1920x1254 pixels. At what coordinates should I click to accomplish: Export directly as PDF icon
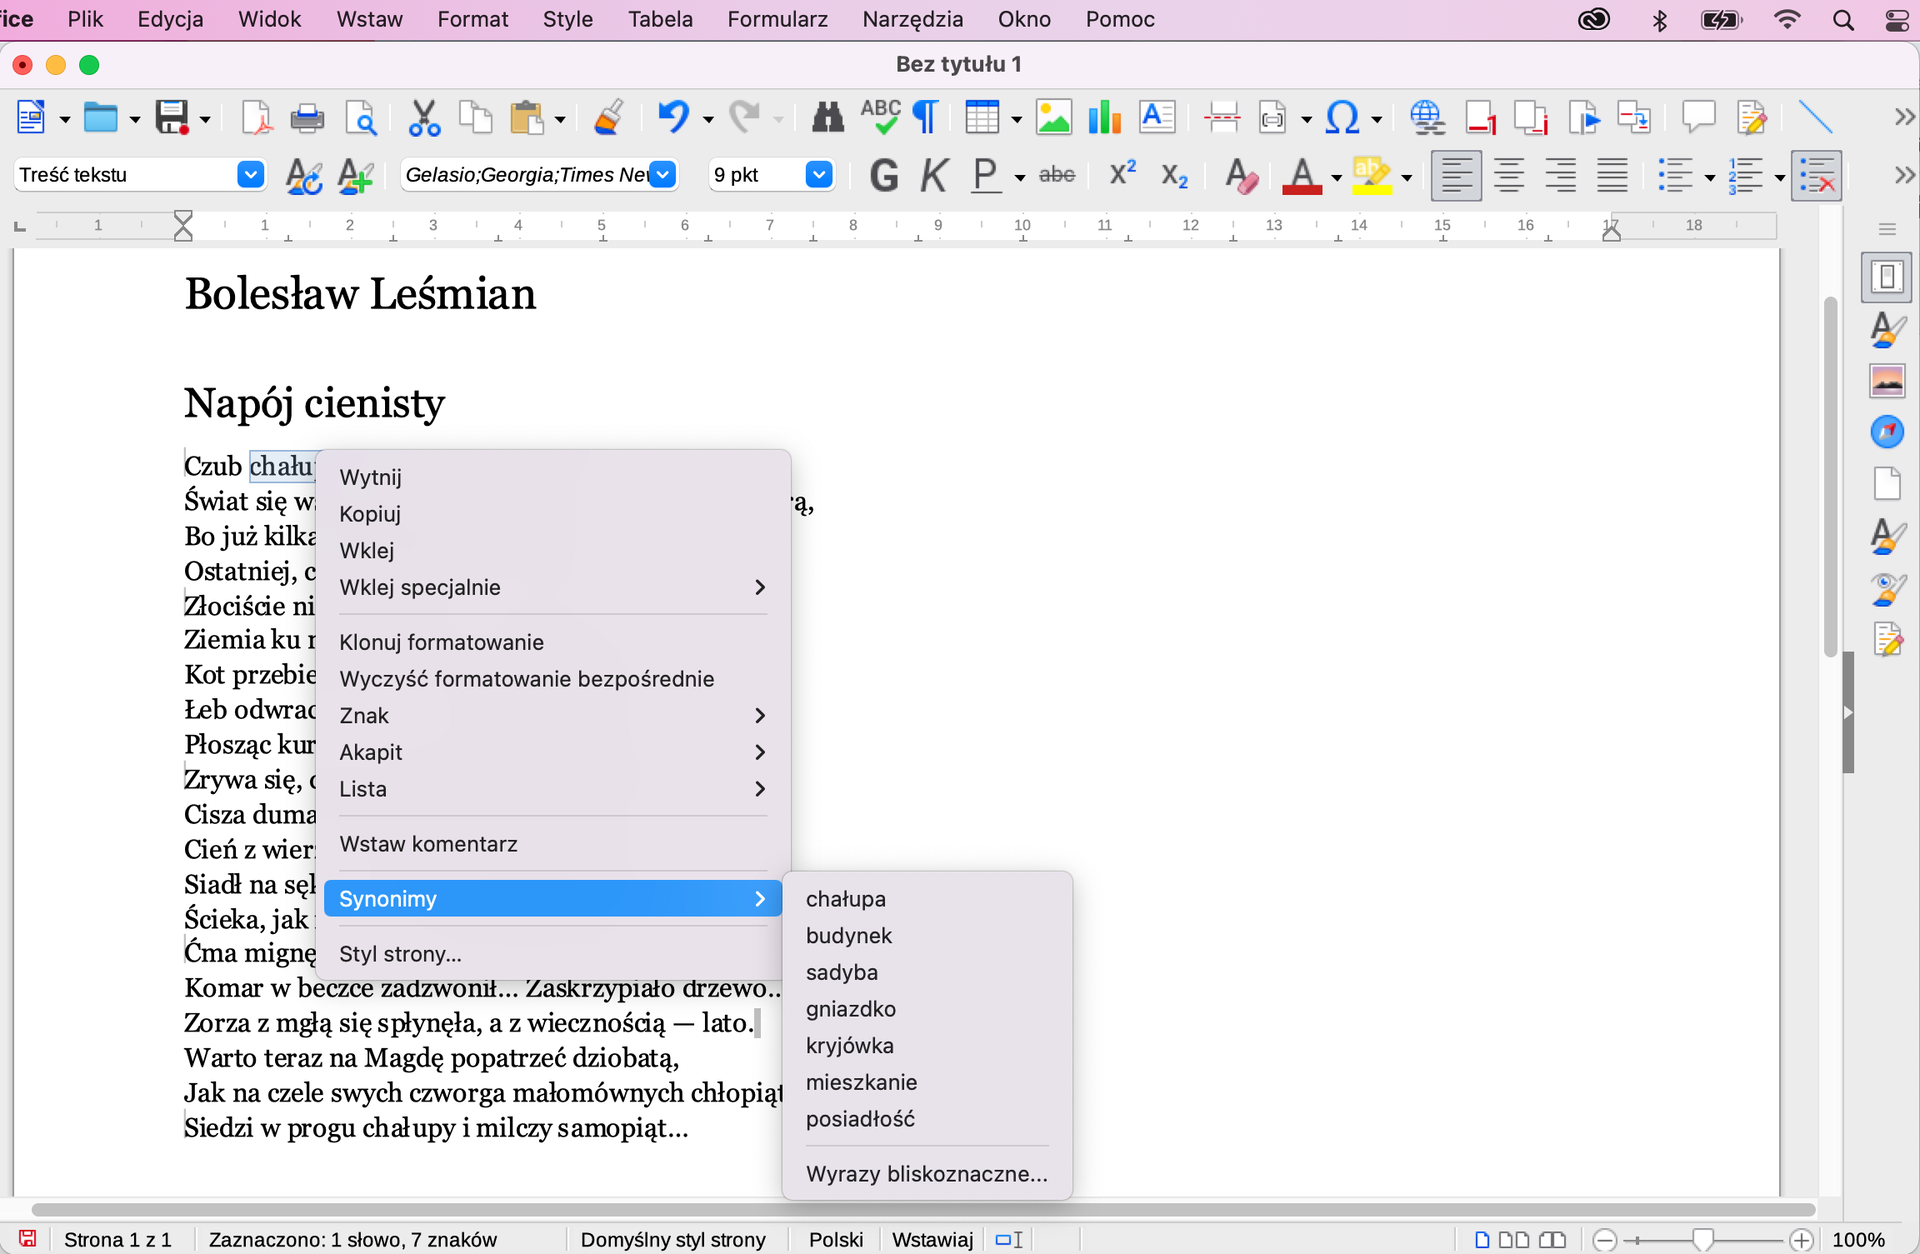tap(256, 118)
